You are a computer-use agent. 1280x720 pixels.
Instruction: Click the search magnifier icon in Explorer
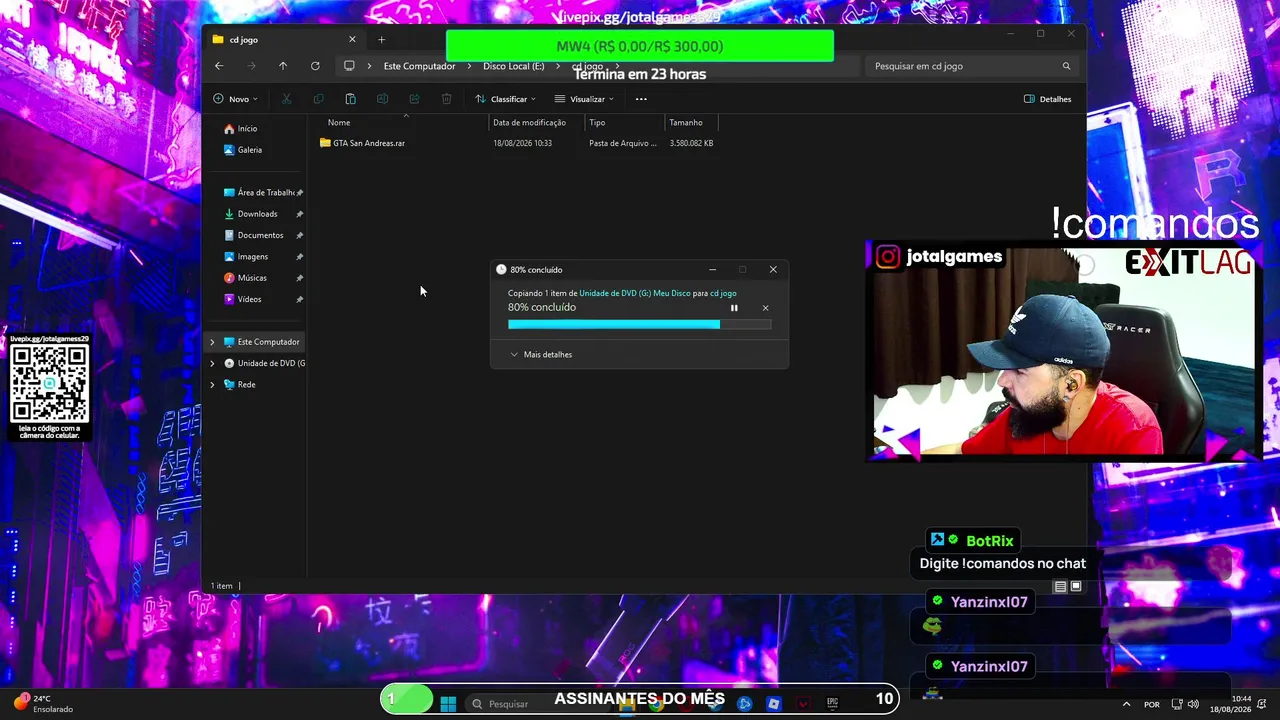[1066, 66]
